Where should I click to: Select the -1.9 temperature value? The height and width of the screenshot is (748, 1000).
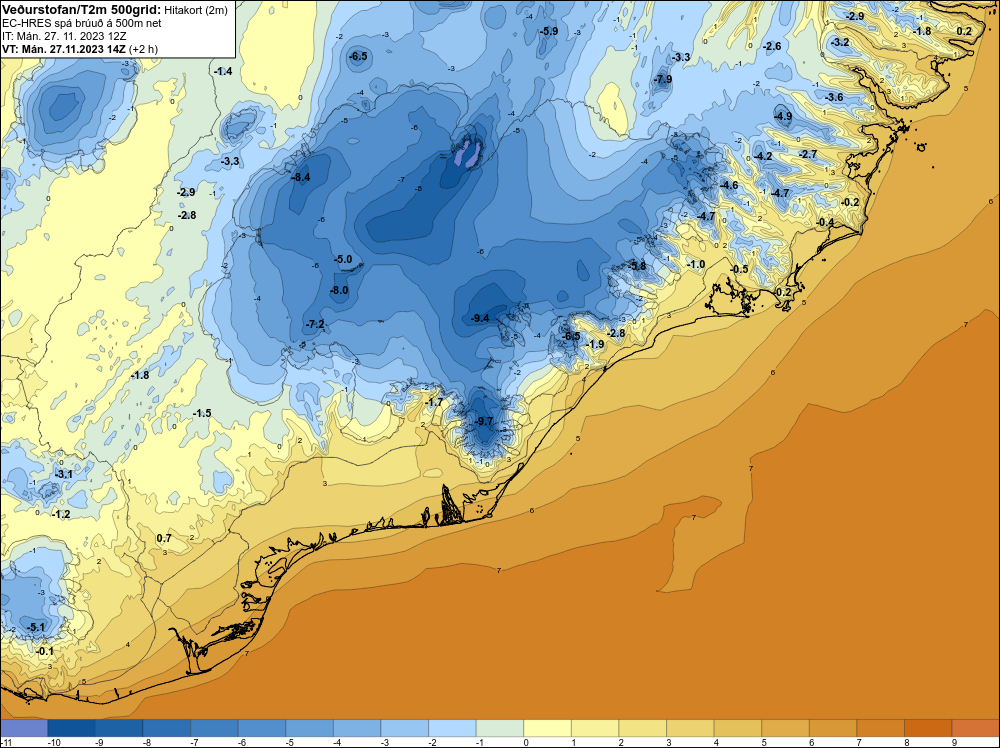[595, 344]
